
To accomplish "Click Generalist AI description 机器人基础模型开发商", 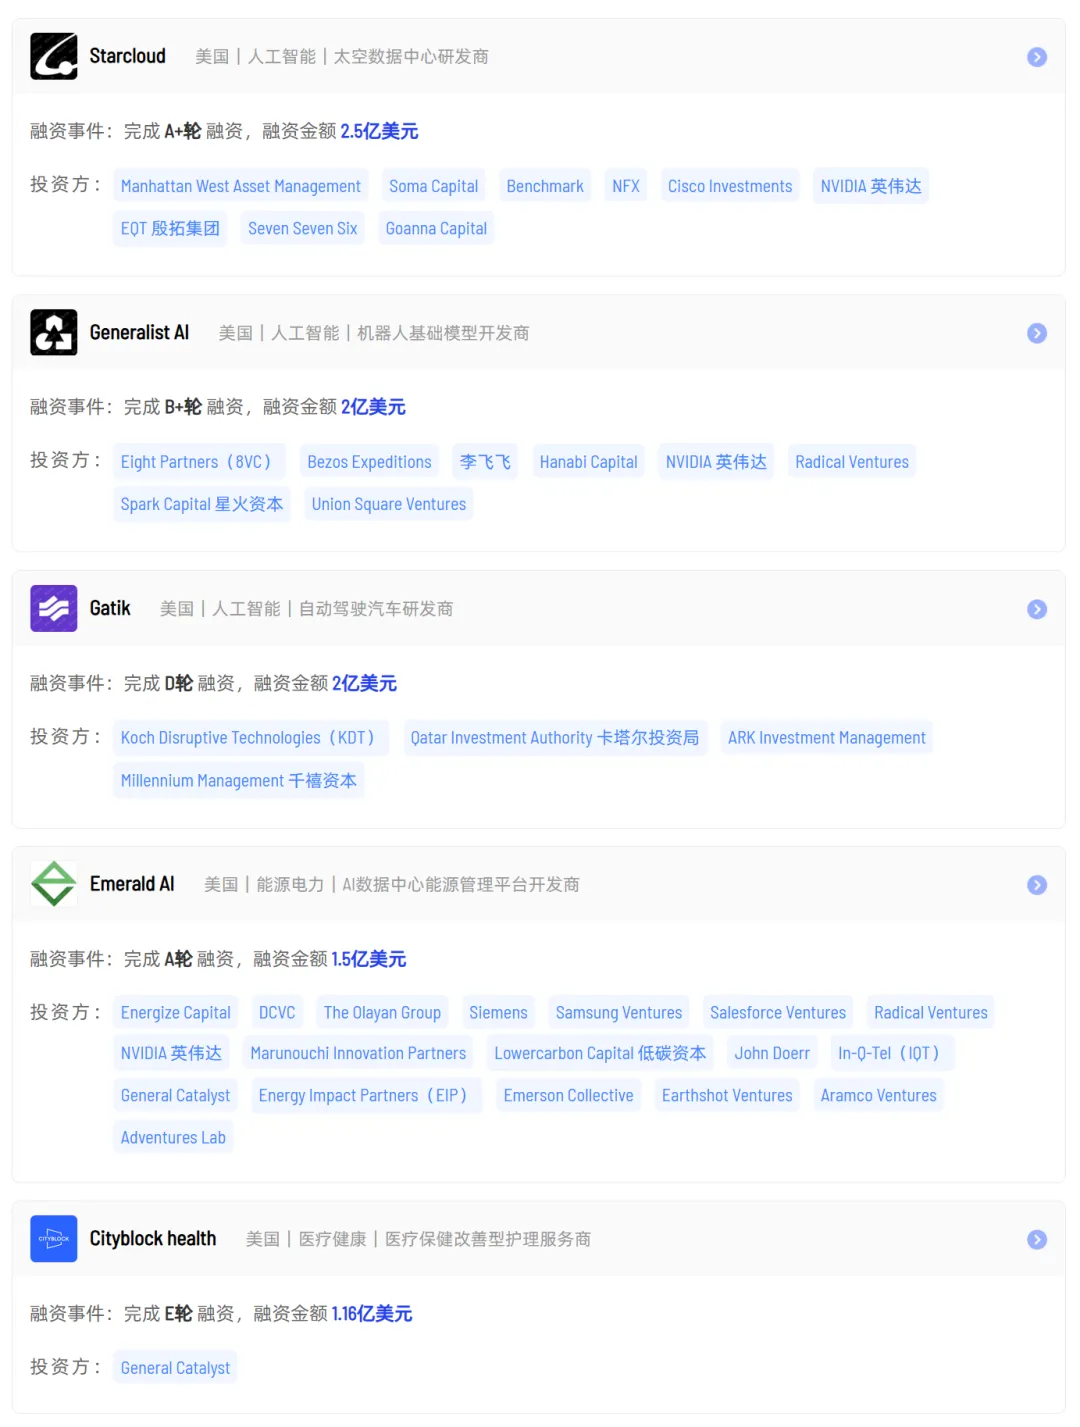I will (x=443, y=333).
